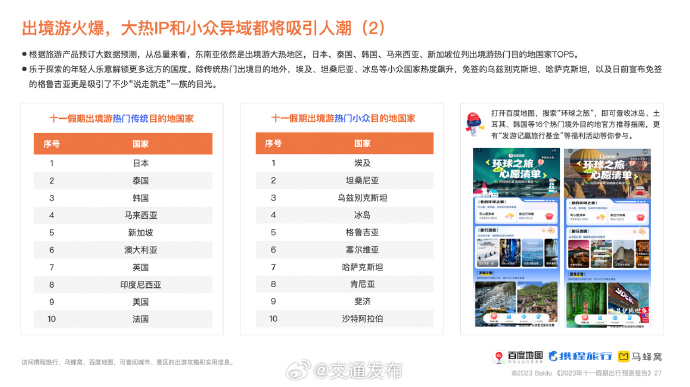The height and width of the screenshot is (387, 690).
Task: Click 澳大利亚 in the traditional destinations list
Action: pyautogui.click(x=141, y=250)
